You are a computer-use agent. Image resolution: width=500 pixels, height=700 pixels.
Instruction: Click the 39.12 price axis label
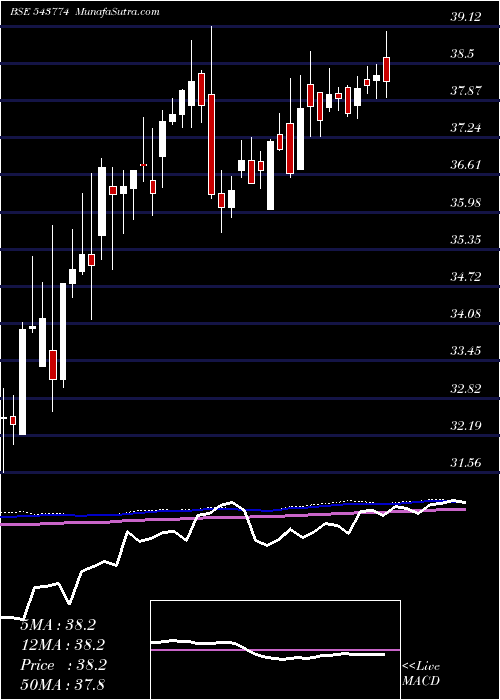[x=467, y=17]
